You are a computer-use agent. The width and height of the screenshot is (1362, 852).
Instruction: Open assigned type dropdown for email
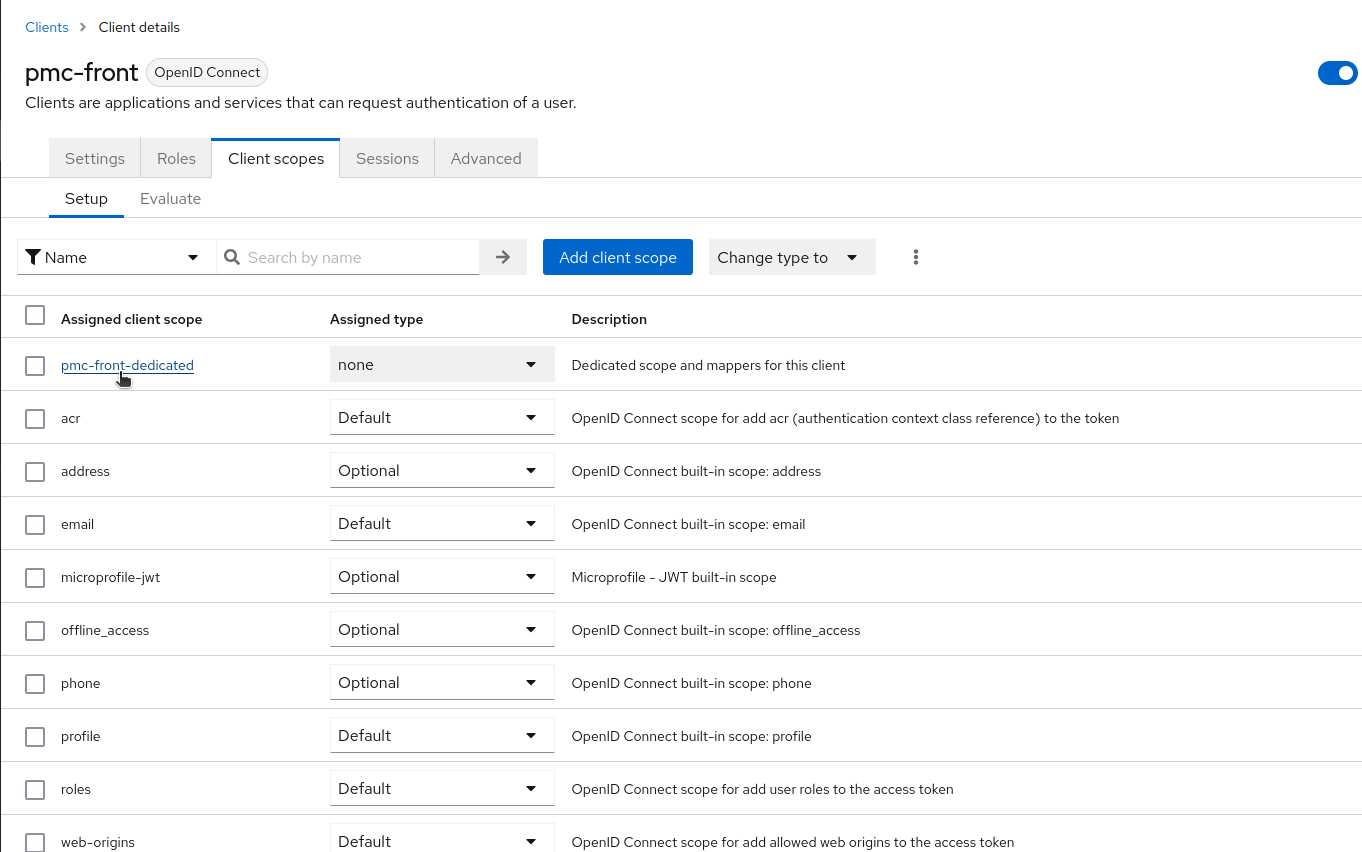point(441,524)
